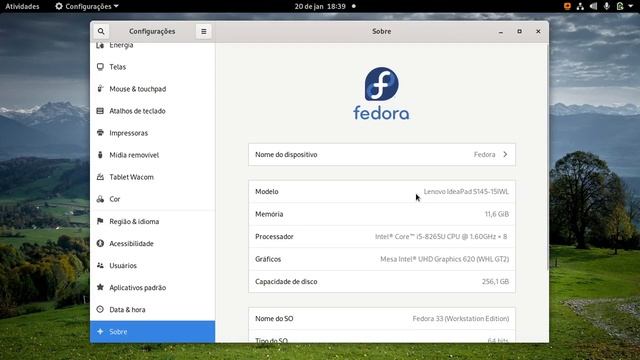Click the accessibility icon

100,243
